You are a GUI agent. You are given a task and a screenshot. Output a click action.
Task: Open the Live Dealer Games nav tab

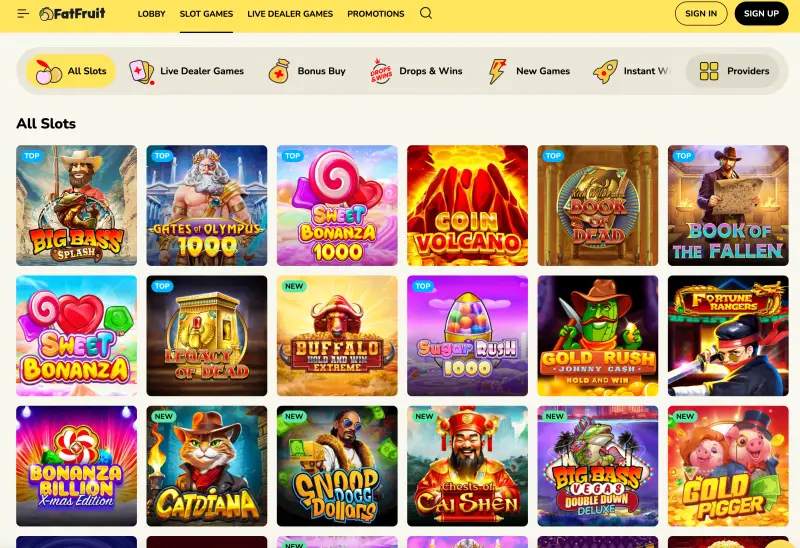pyautogui.click(x=290, y=14)
